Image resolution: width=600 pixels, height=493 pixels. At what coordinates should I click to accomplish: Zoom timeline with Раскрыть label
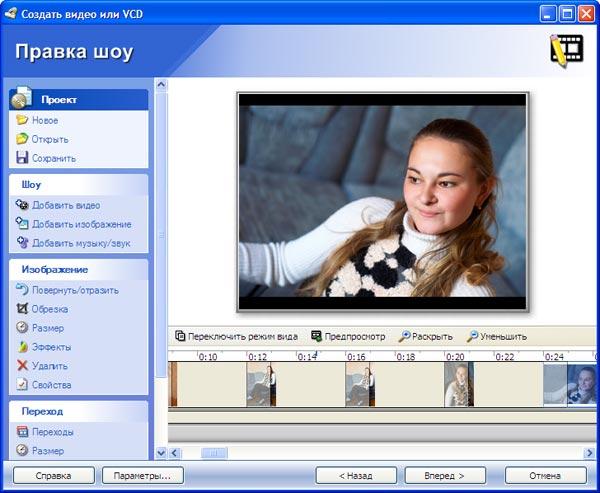[x=432, y=336]
